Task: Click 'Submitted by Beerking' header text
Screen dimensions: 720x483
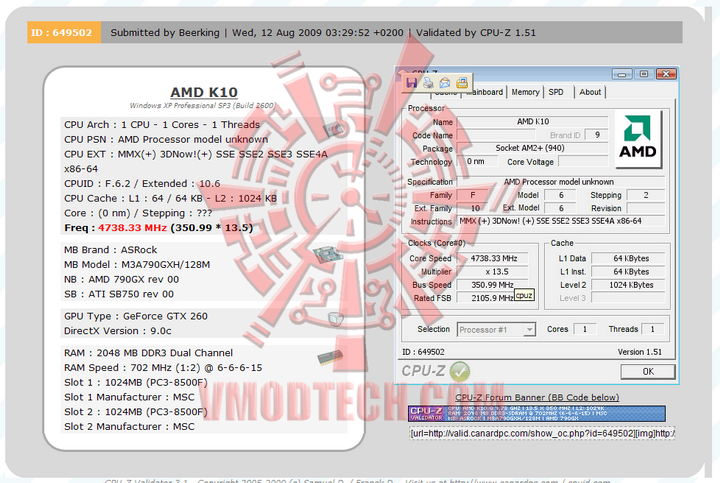Action: pos(165,33)
